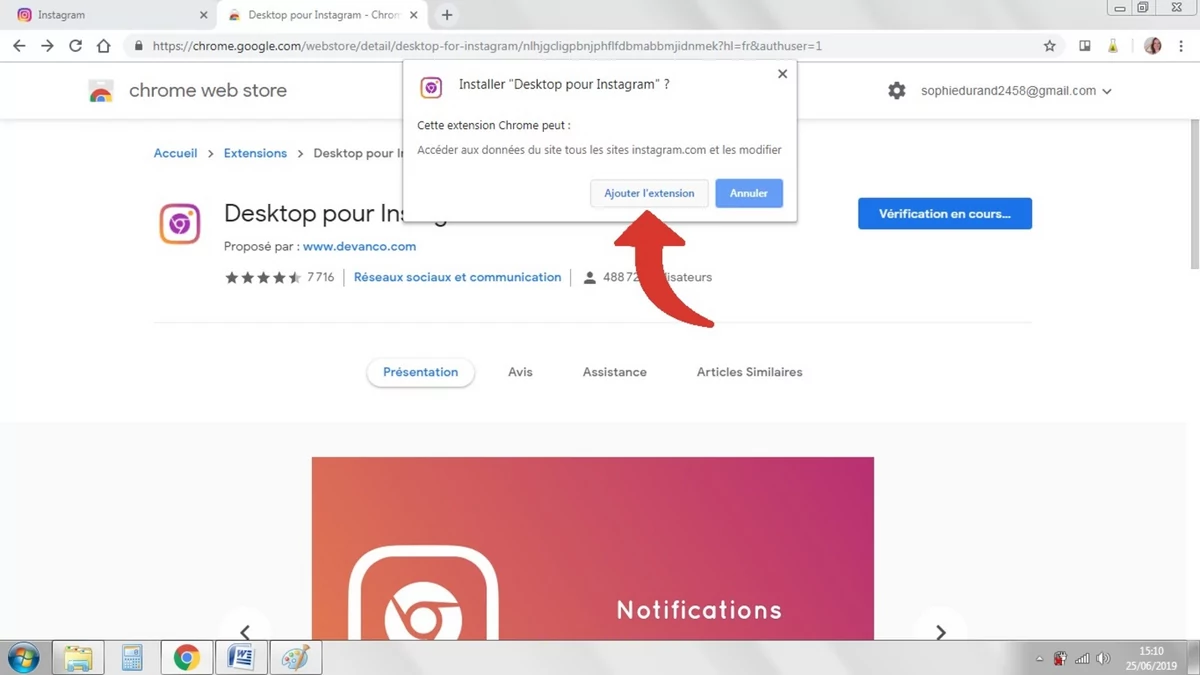This screenshot has height=675, width=1200.
Task: Click the browser home icon
Action: point(103,45)
